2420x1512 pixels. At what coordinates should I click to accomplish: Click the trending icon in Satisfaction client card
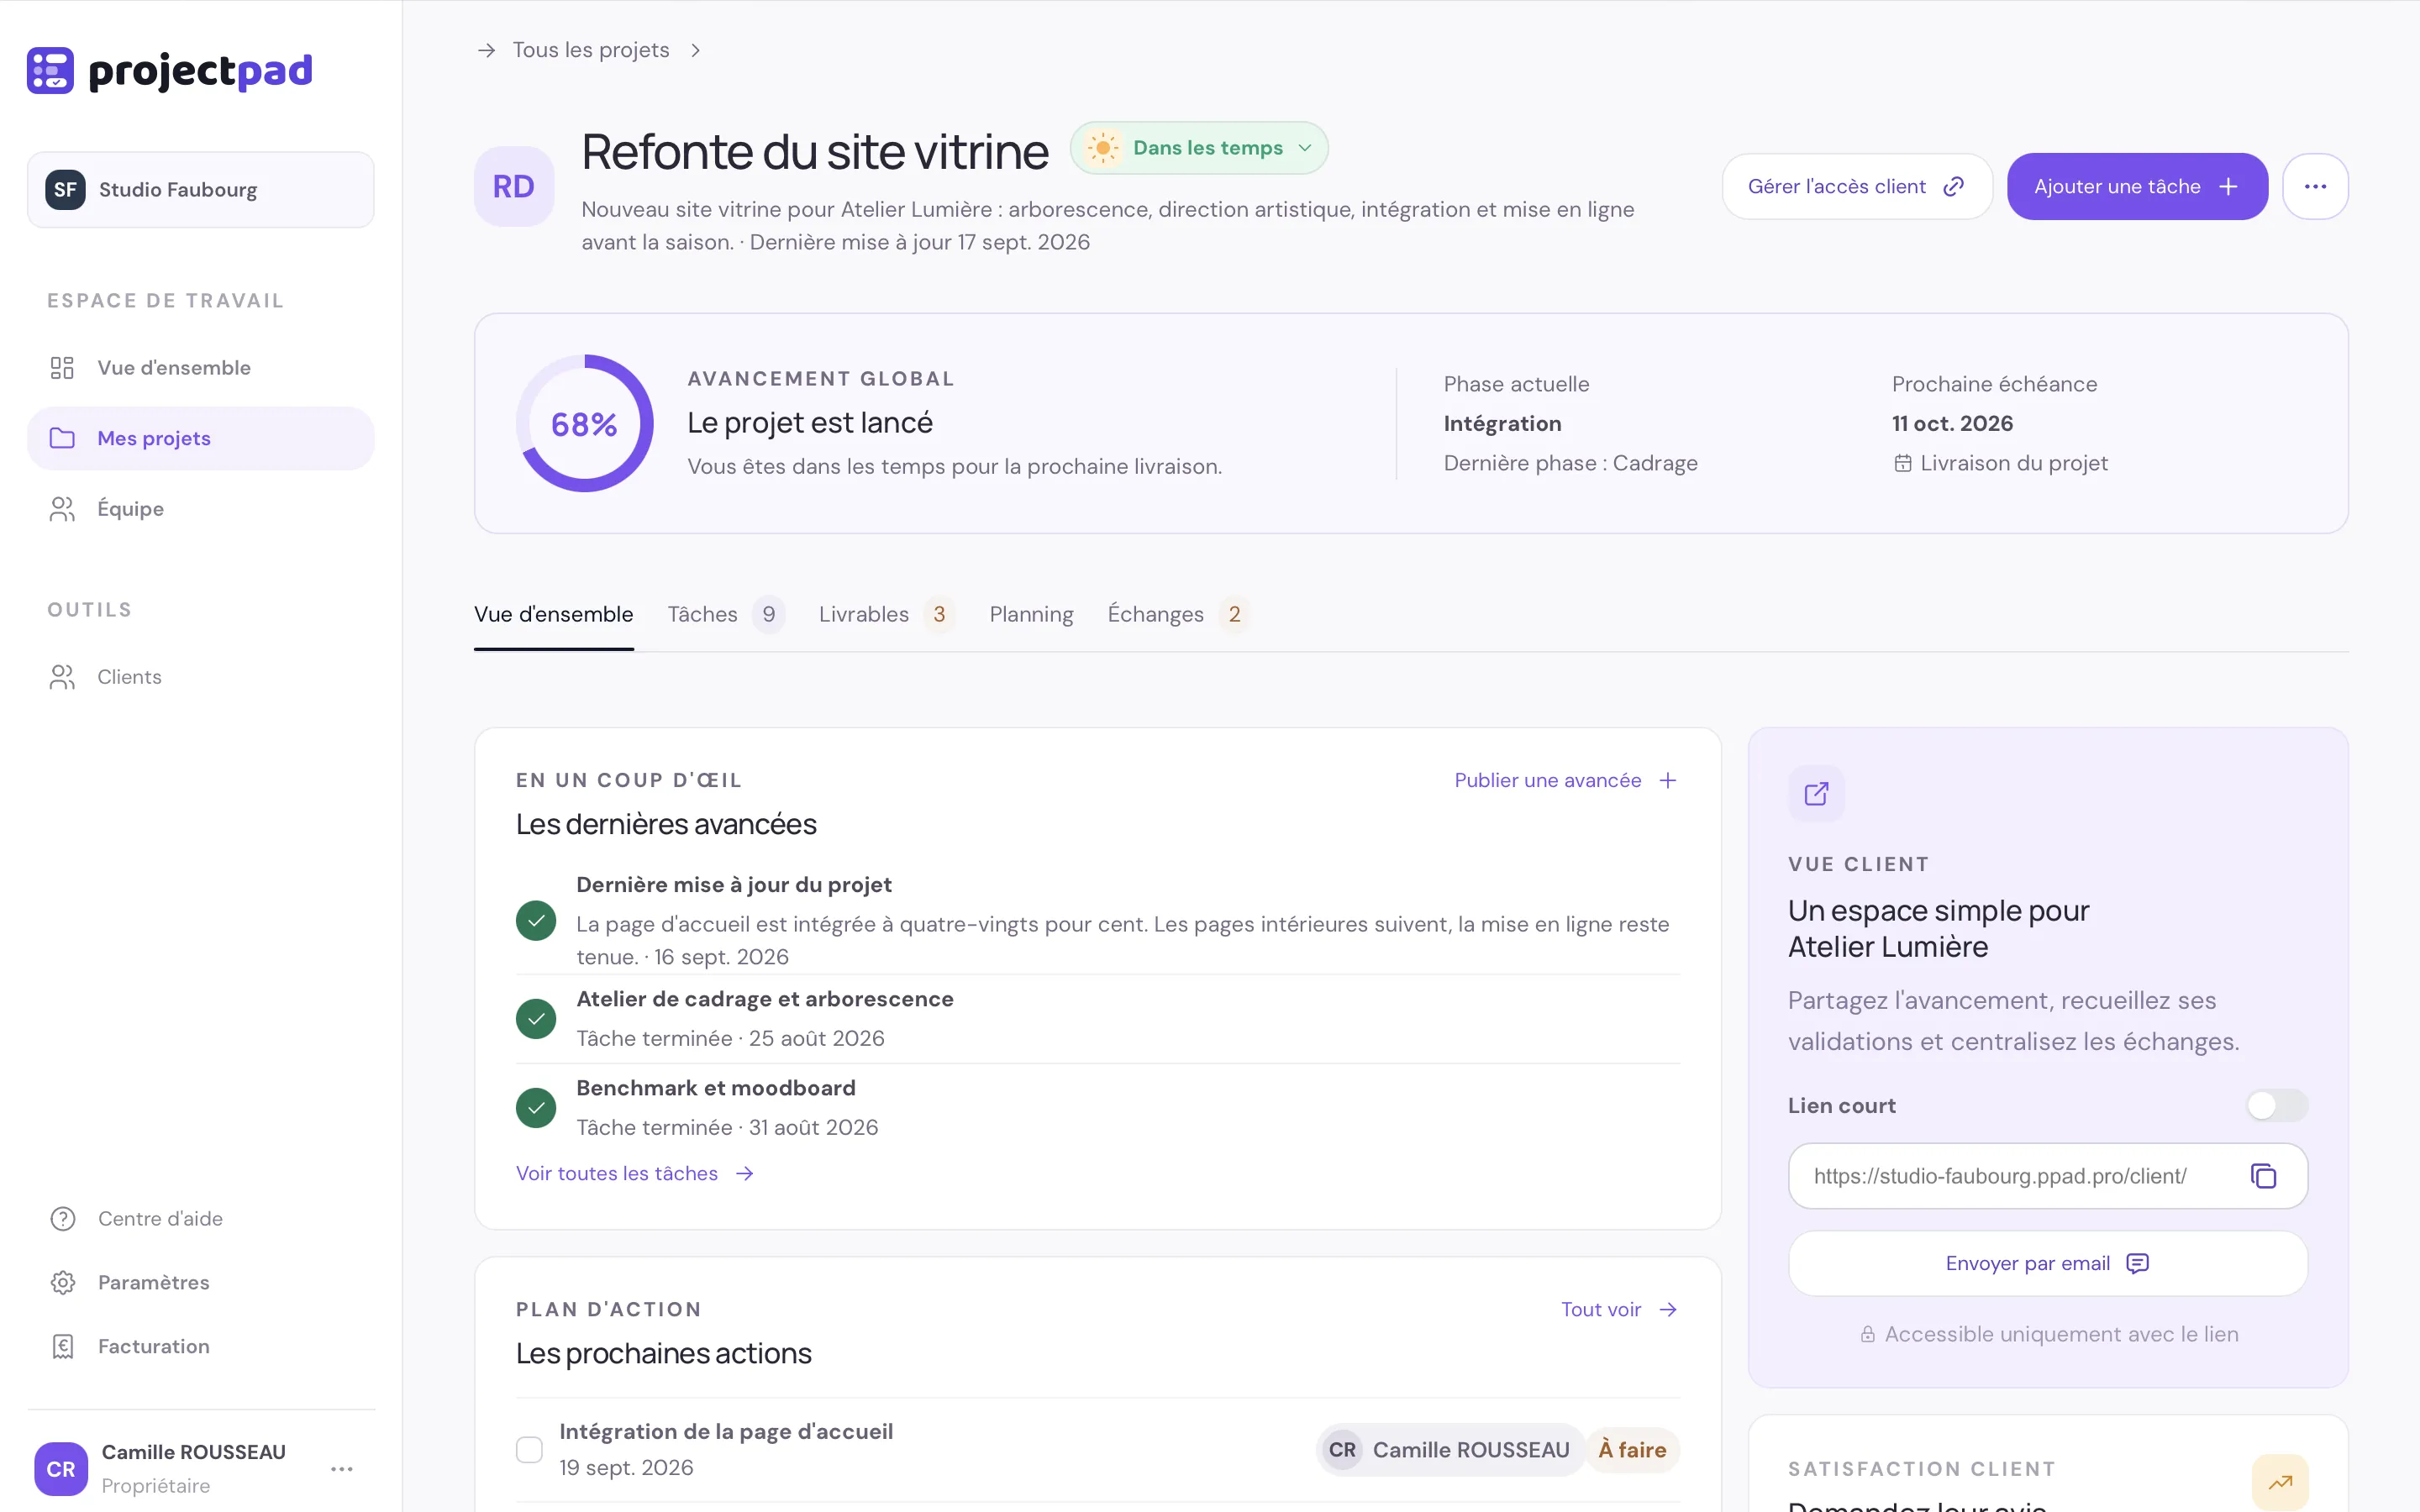click(2280, 1482)
